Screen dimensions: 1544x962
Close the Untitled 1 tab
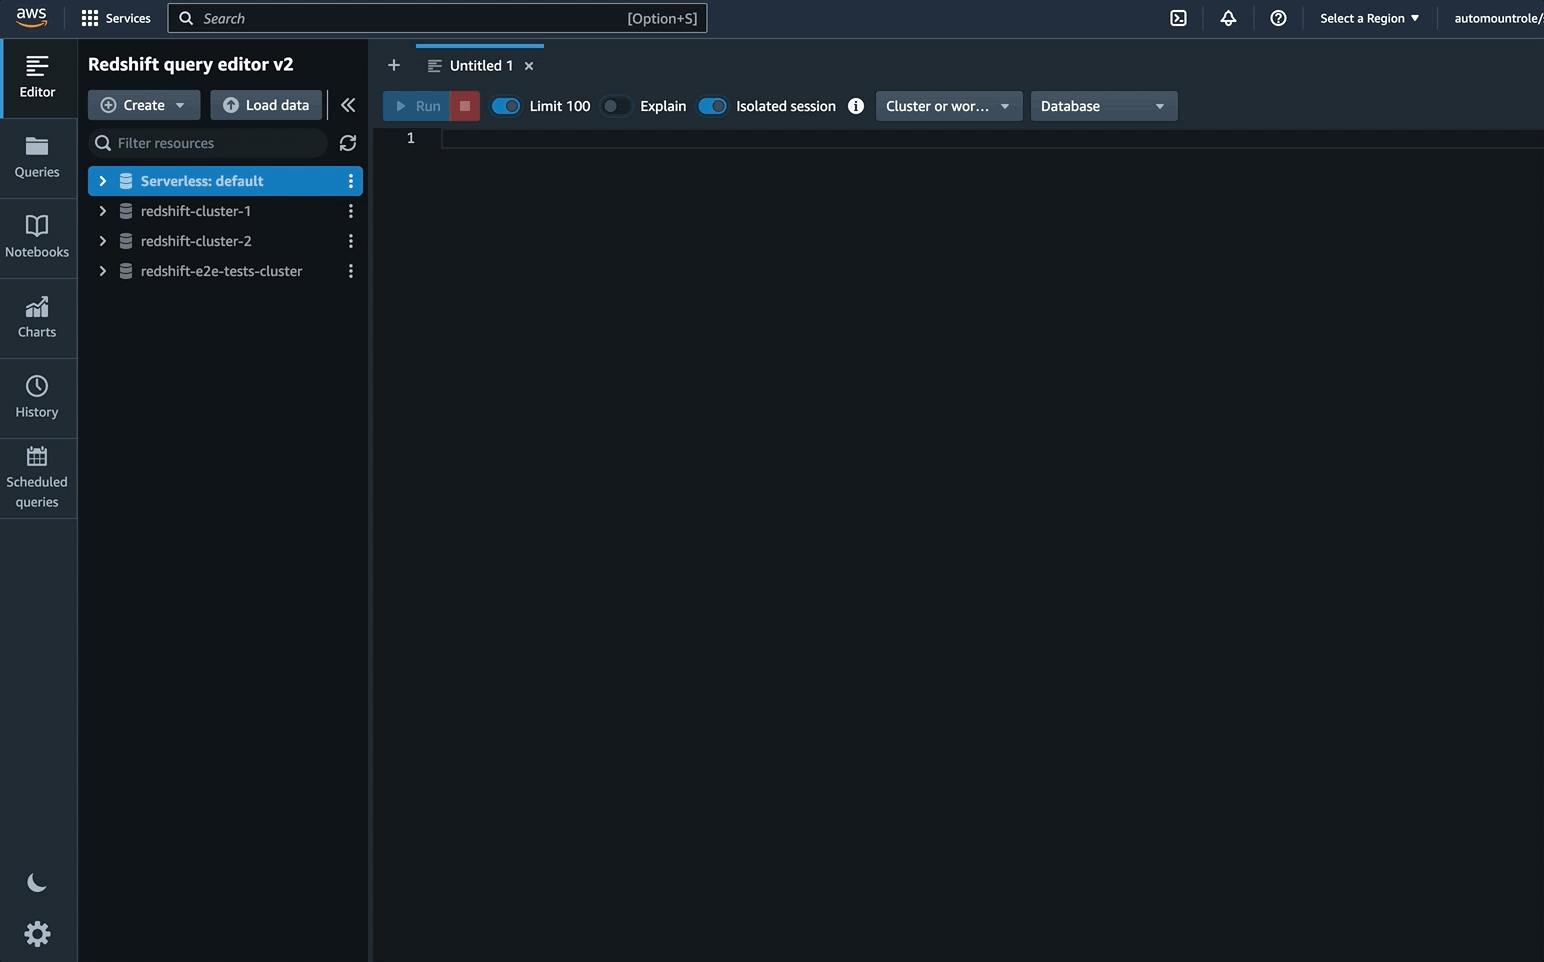coord(529,66)
